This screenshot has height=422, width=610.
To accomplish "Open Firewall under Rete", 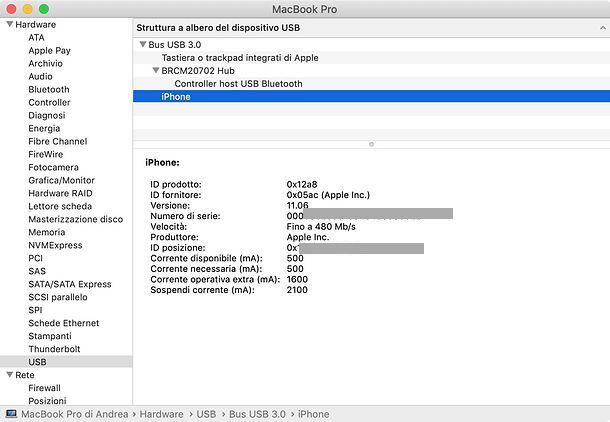I will coord(44,388).
